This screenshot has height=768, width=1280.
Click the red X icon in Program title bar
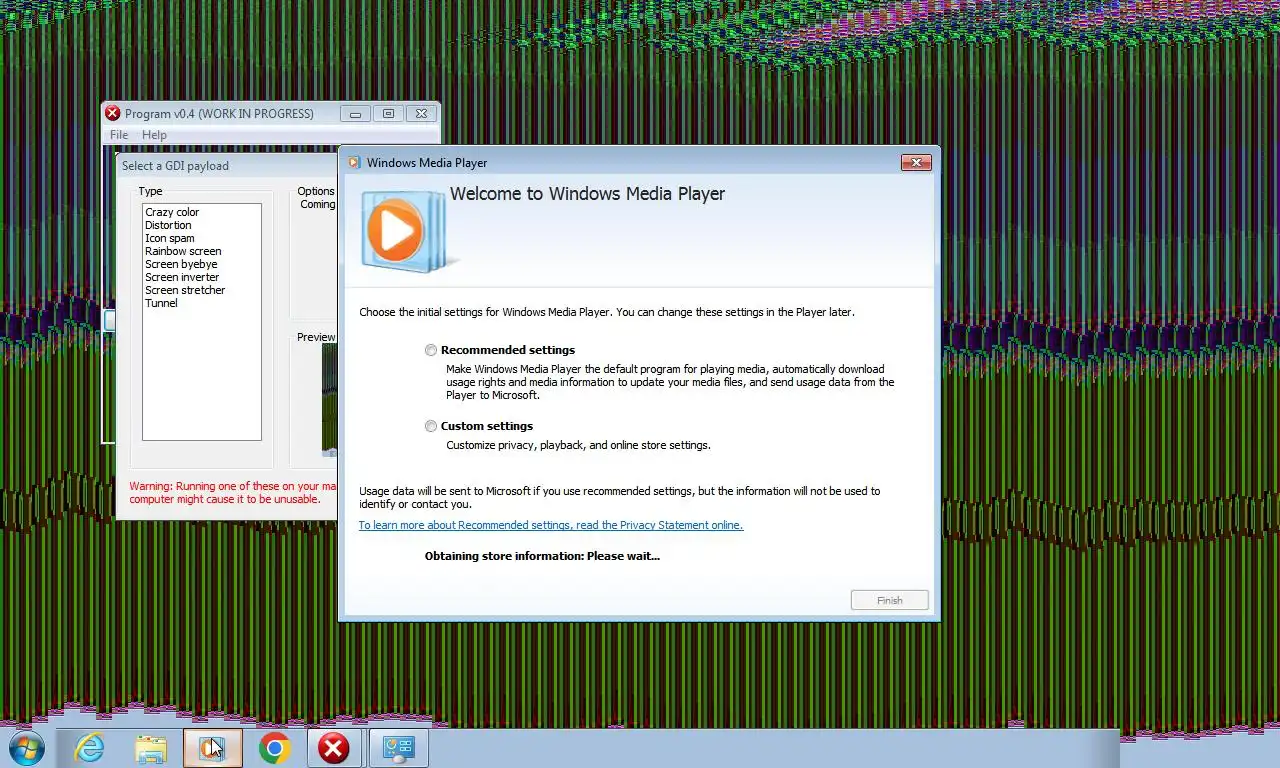point(113,113)
